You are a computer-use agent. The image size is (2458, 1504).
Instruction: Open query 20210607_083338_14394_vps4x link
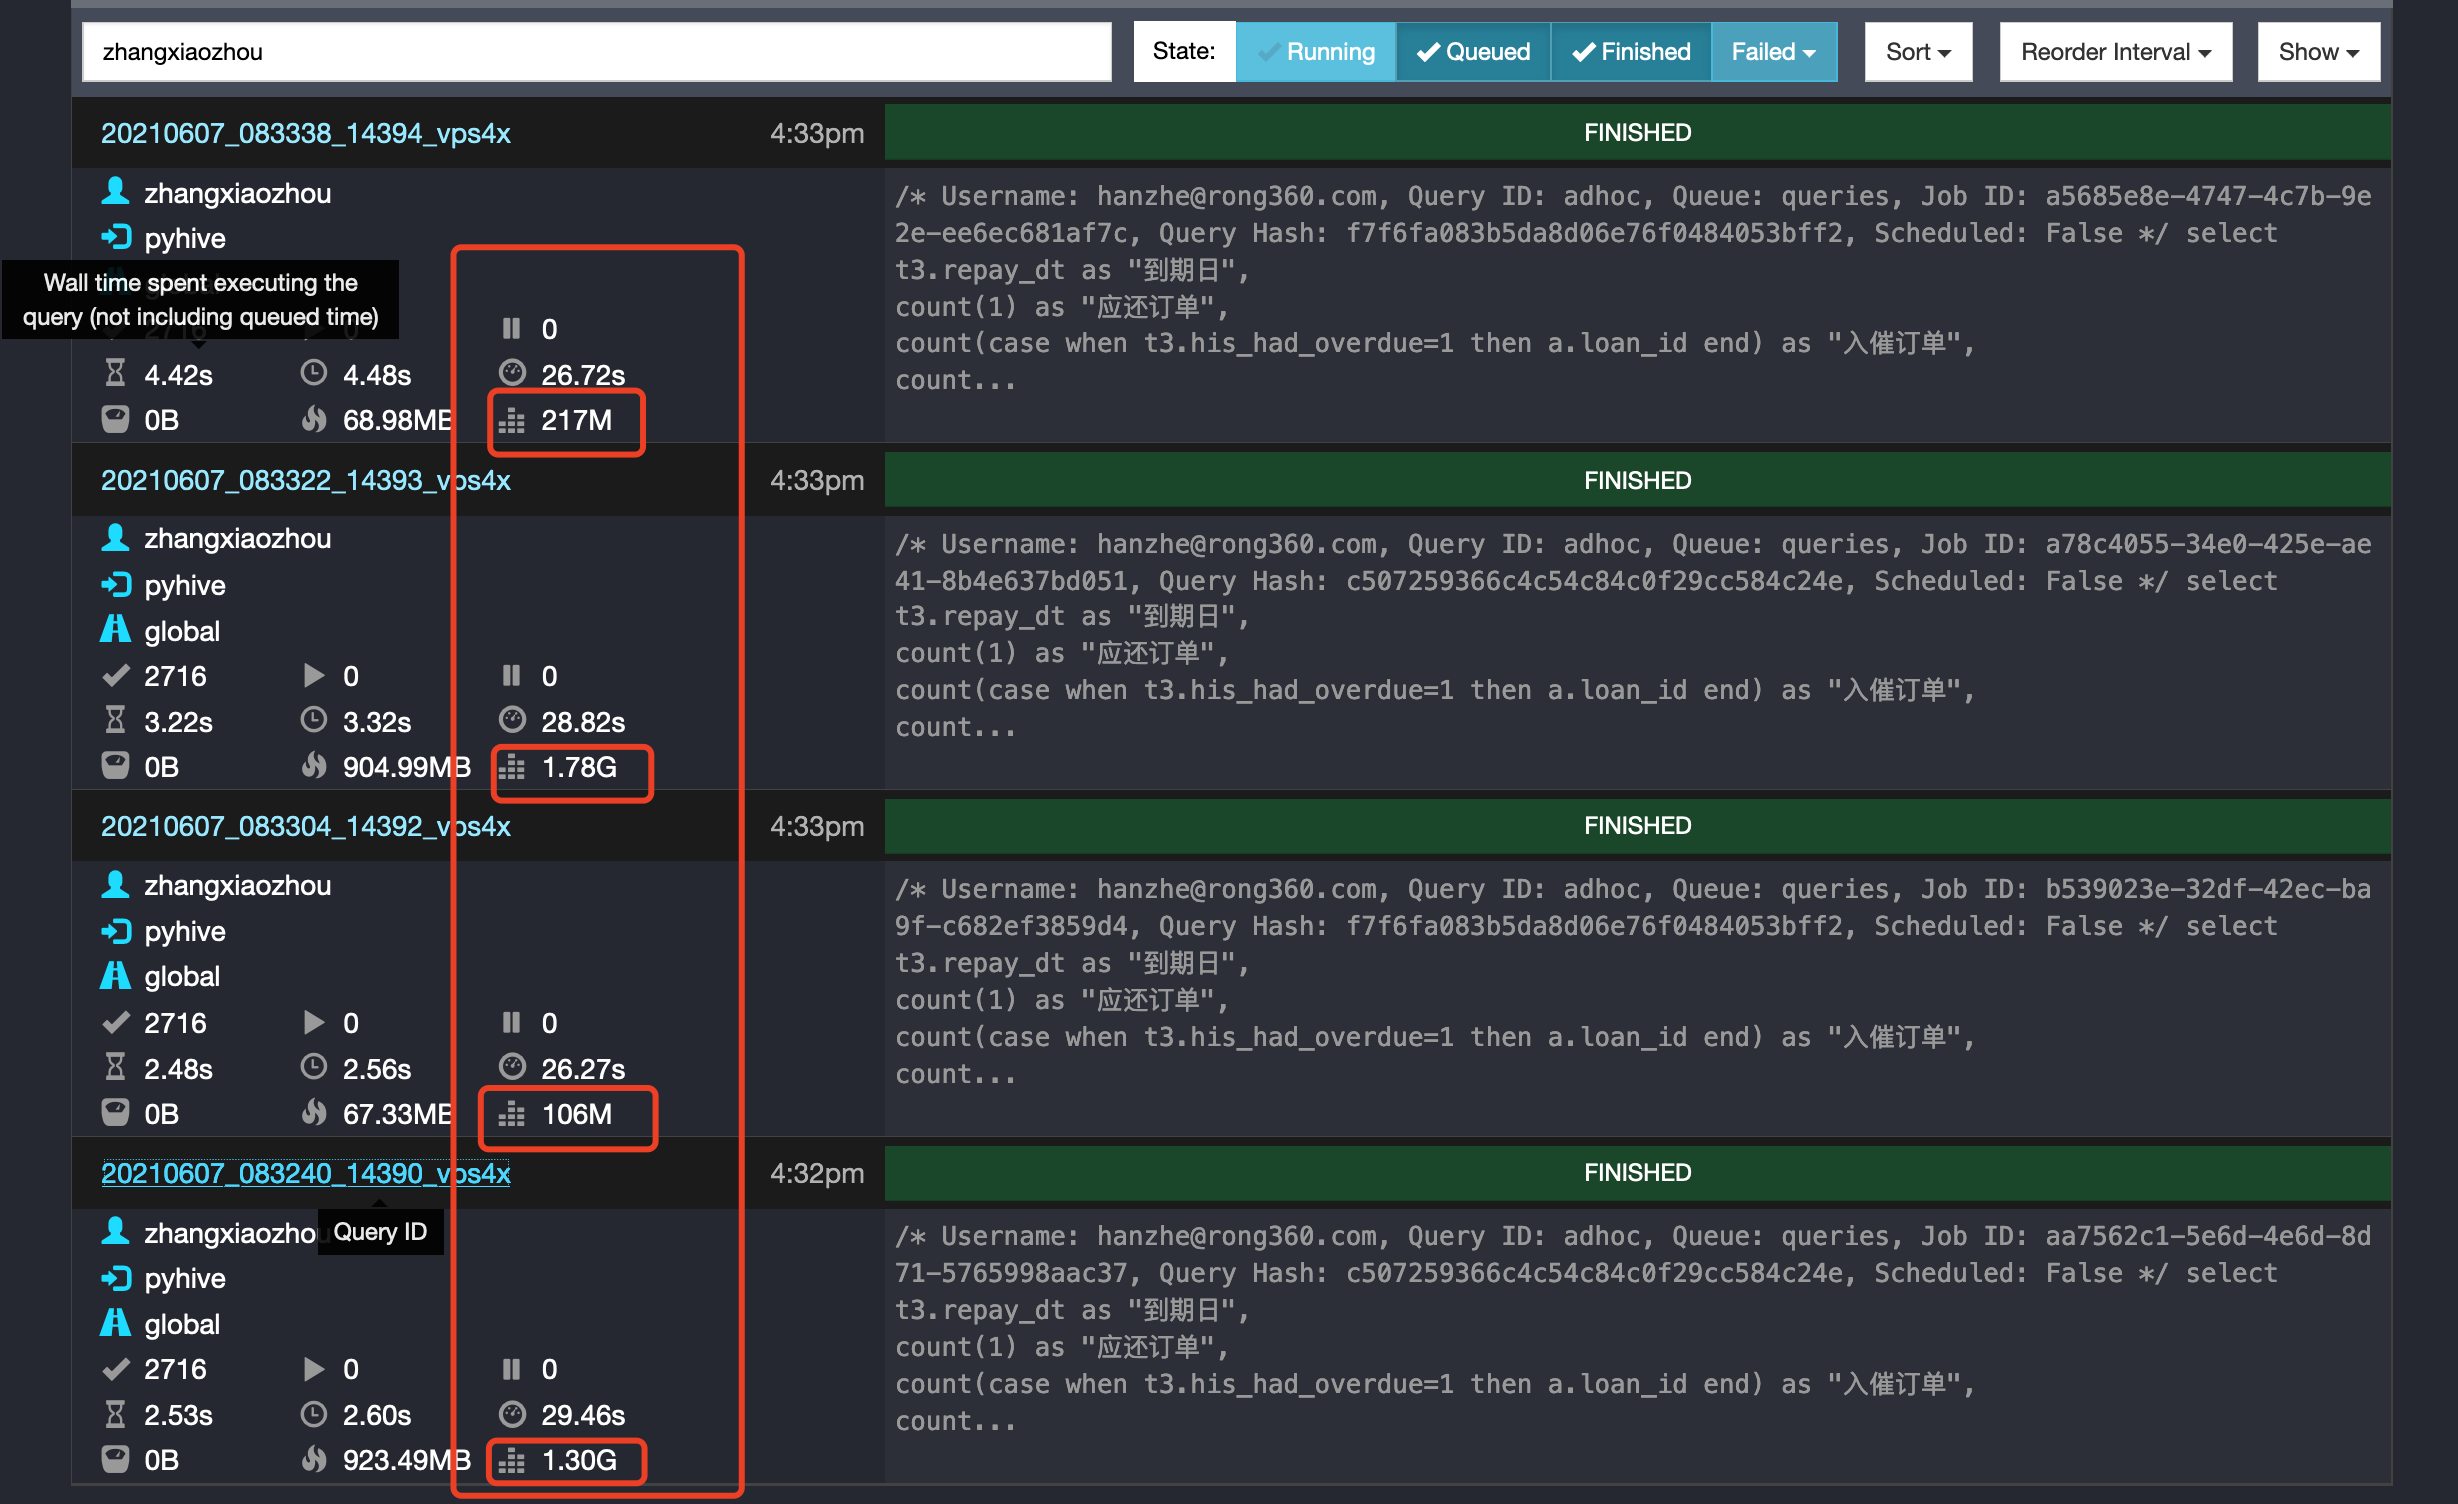305,133
